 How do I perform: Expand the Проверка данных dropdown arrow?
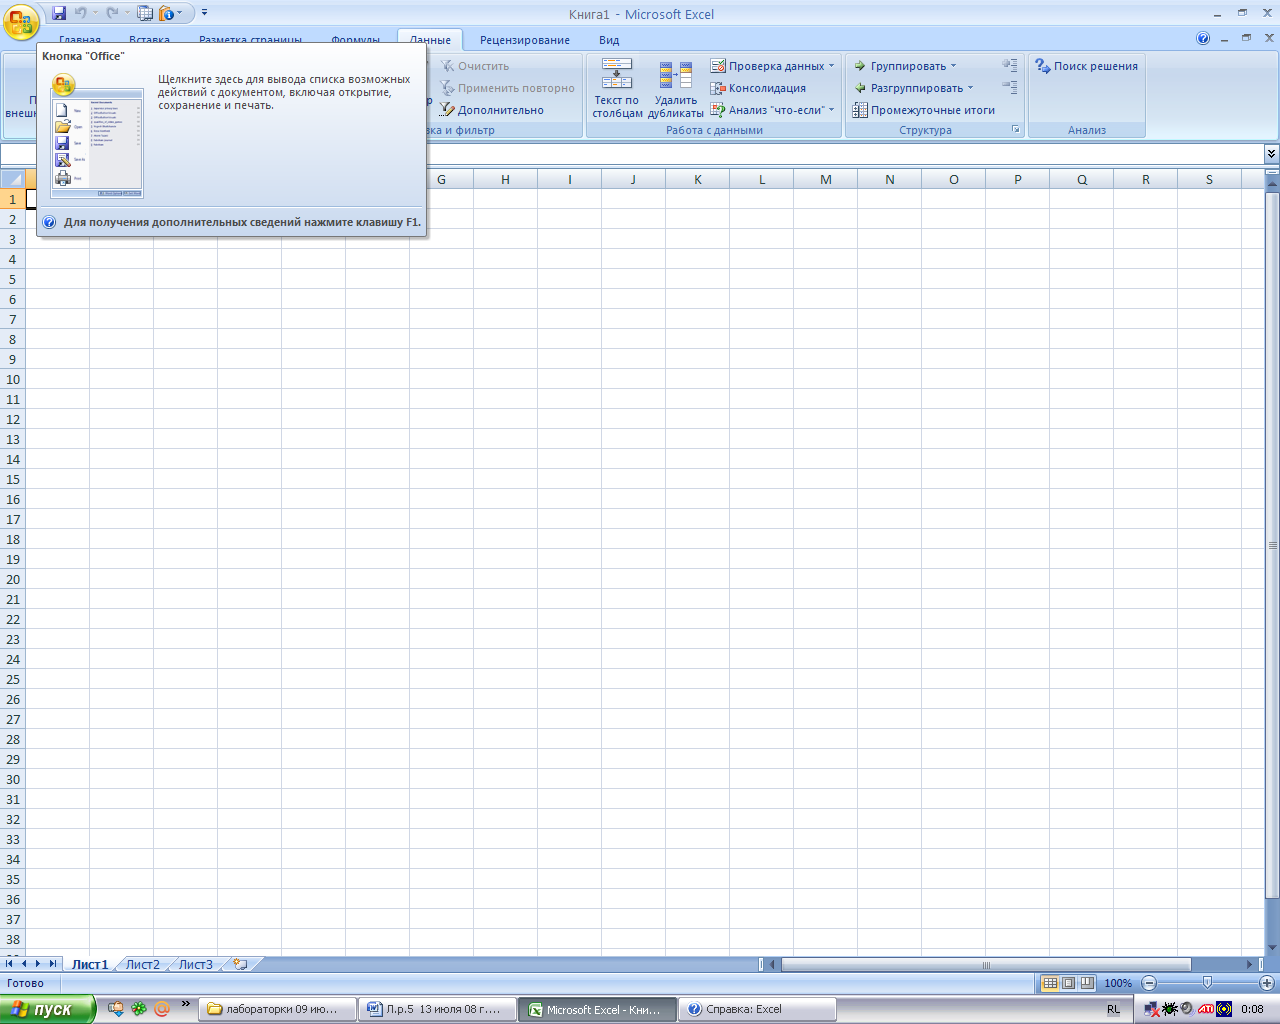click(831, 66)
